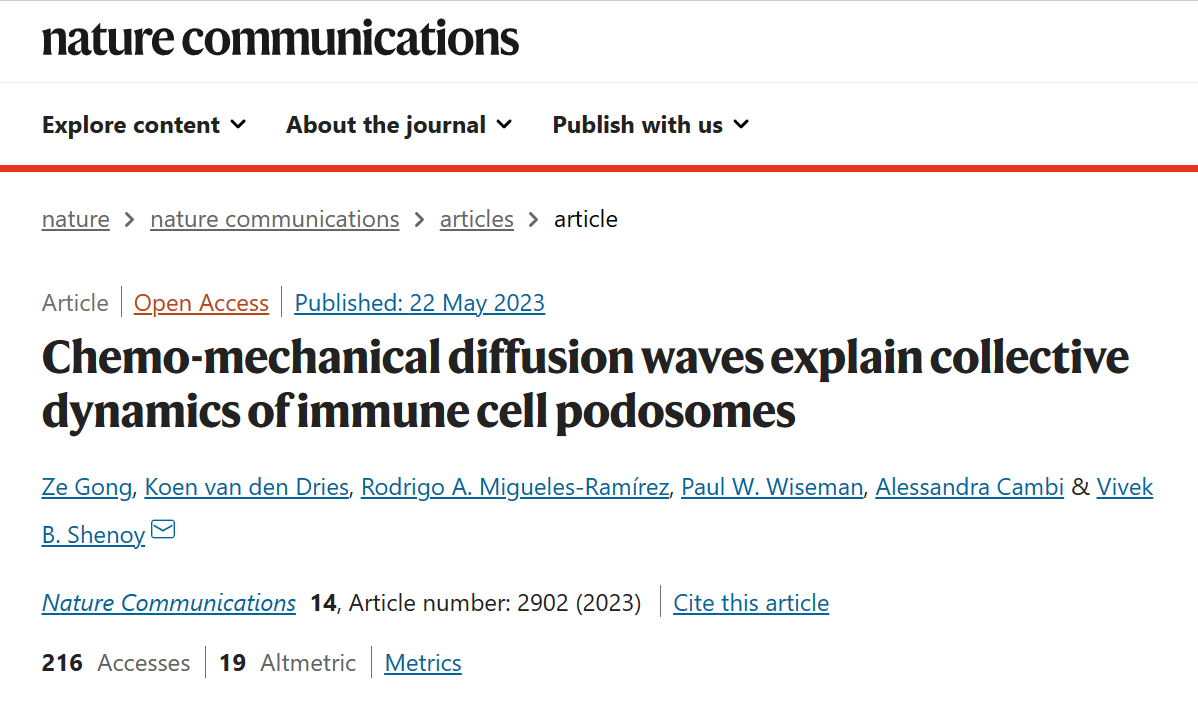Click the nature communications logo

click(280, 39)
